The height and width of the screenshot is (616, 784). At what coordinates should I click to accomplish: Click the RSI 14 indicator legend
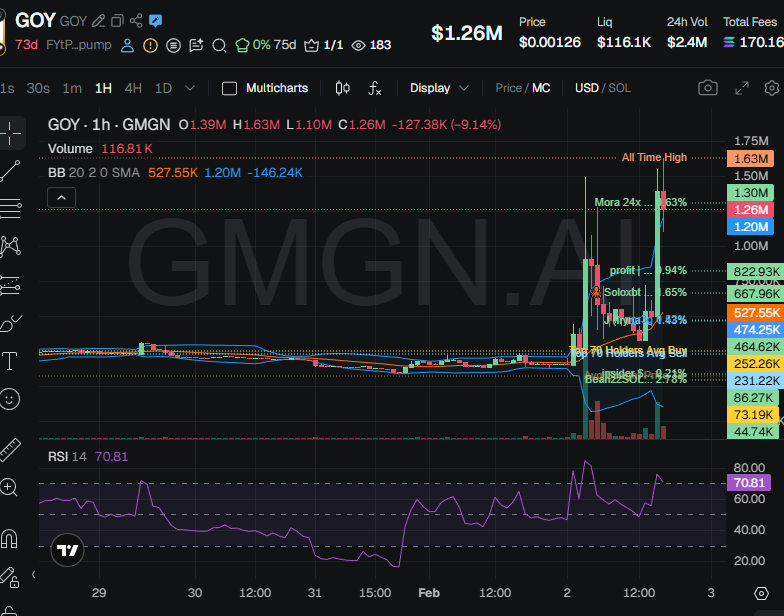(67, 457)
